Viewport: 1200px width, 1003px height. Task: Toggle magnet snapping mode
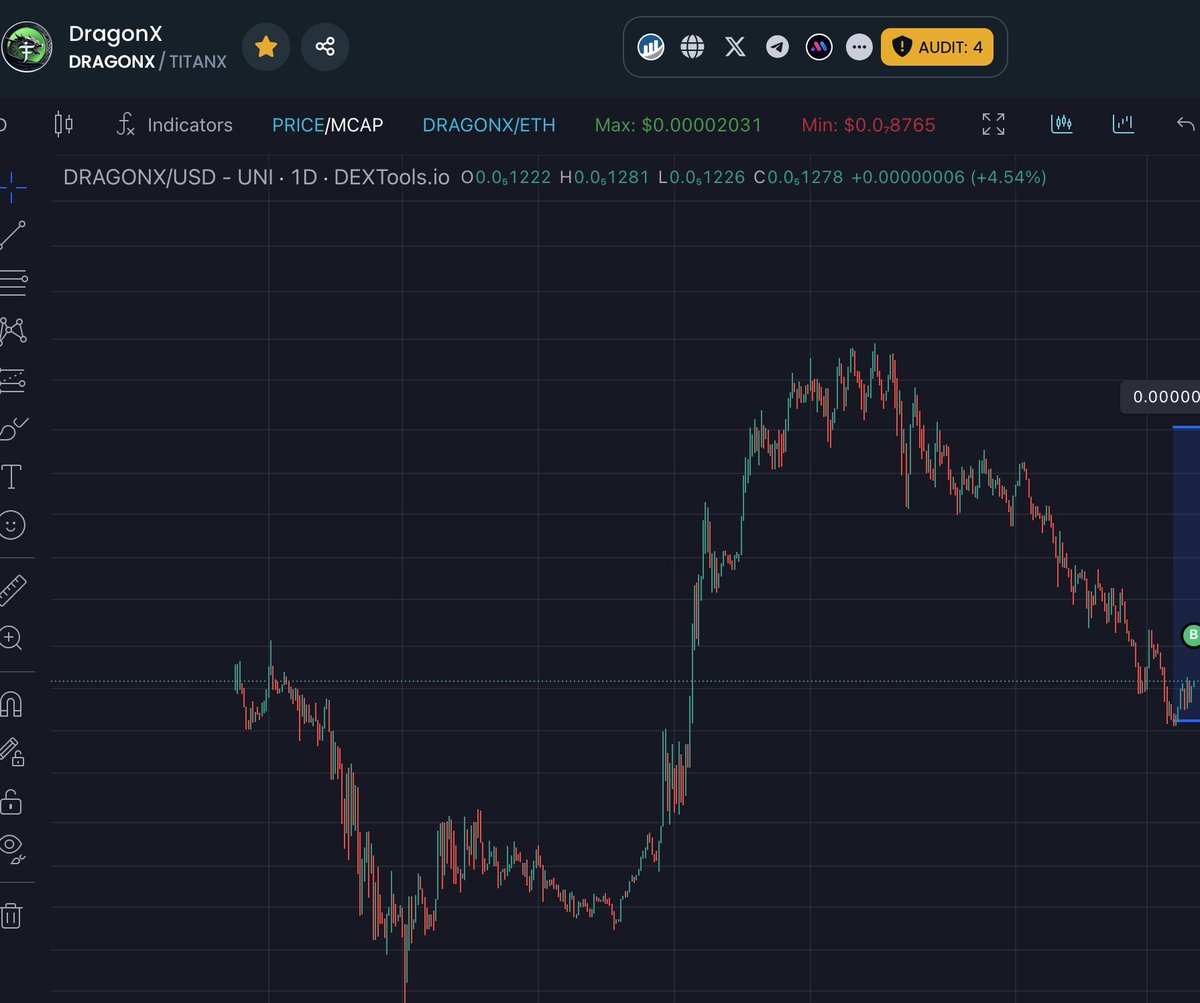click(x=12, y=704)
